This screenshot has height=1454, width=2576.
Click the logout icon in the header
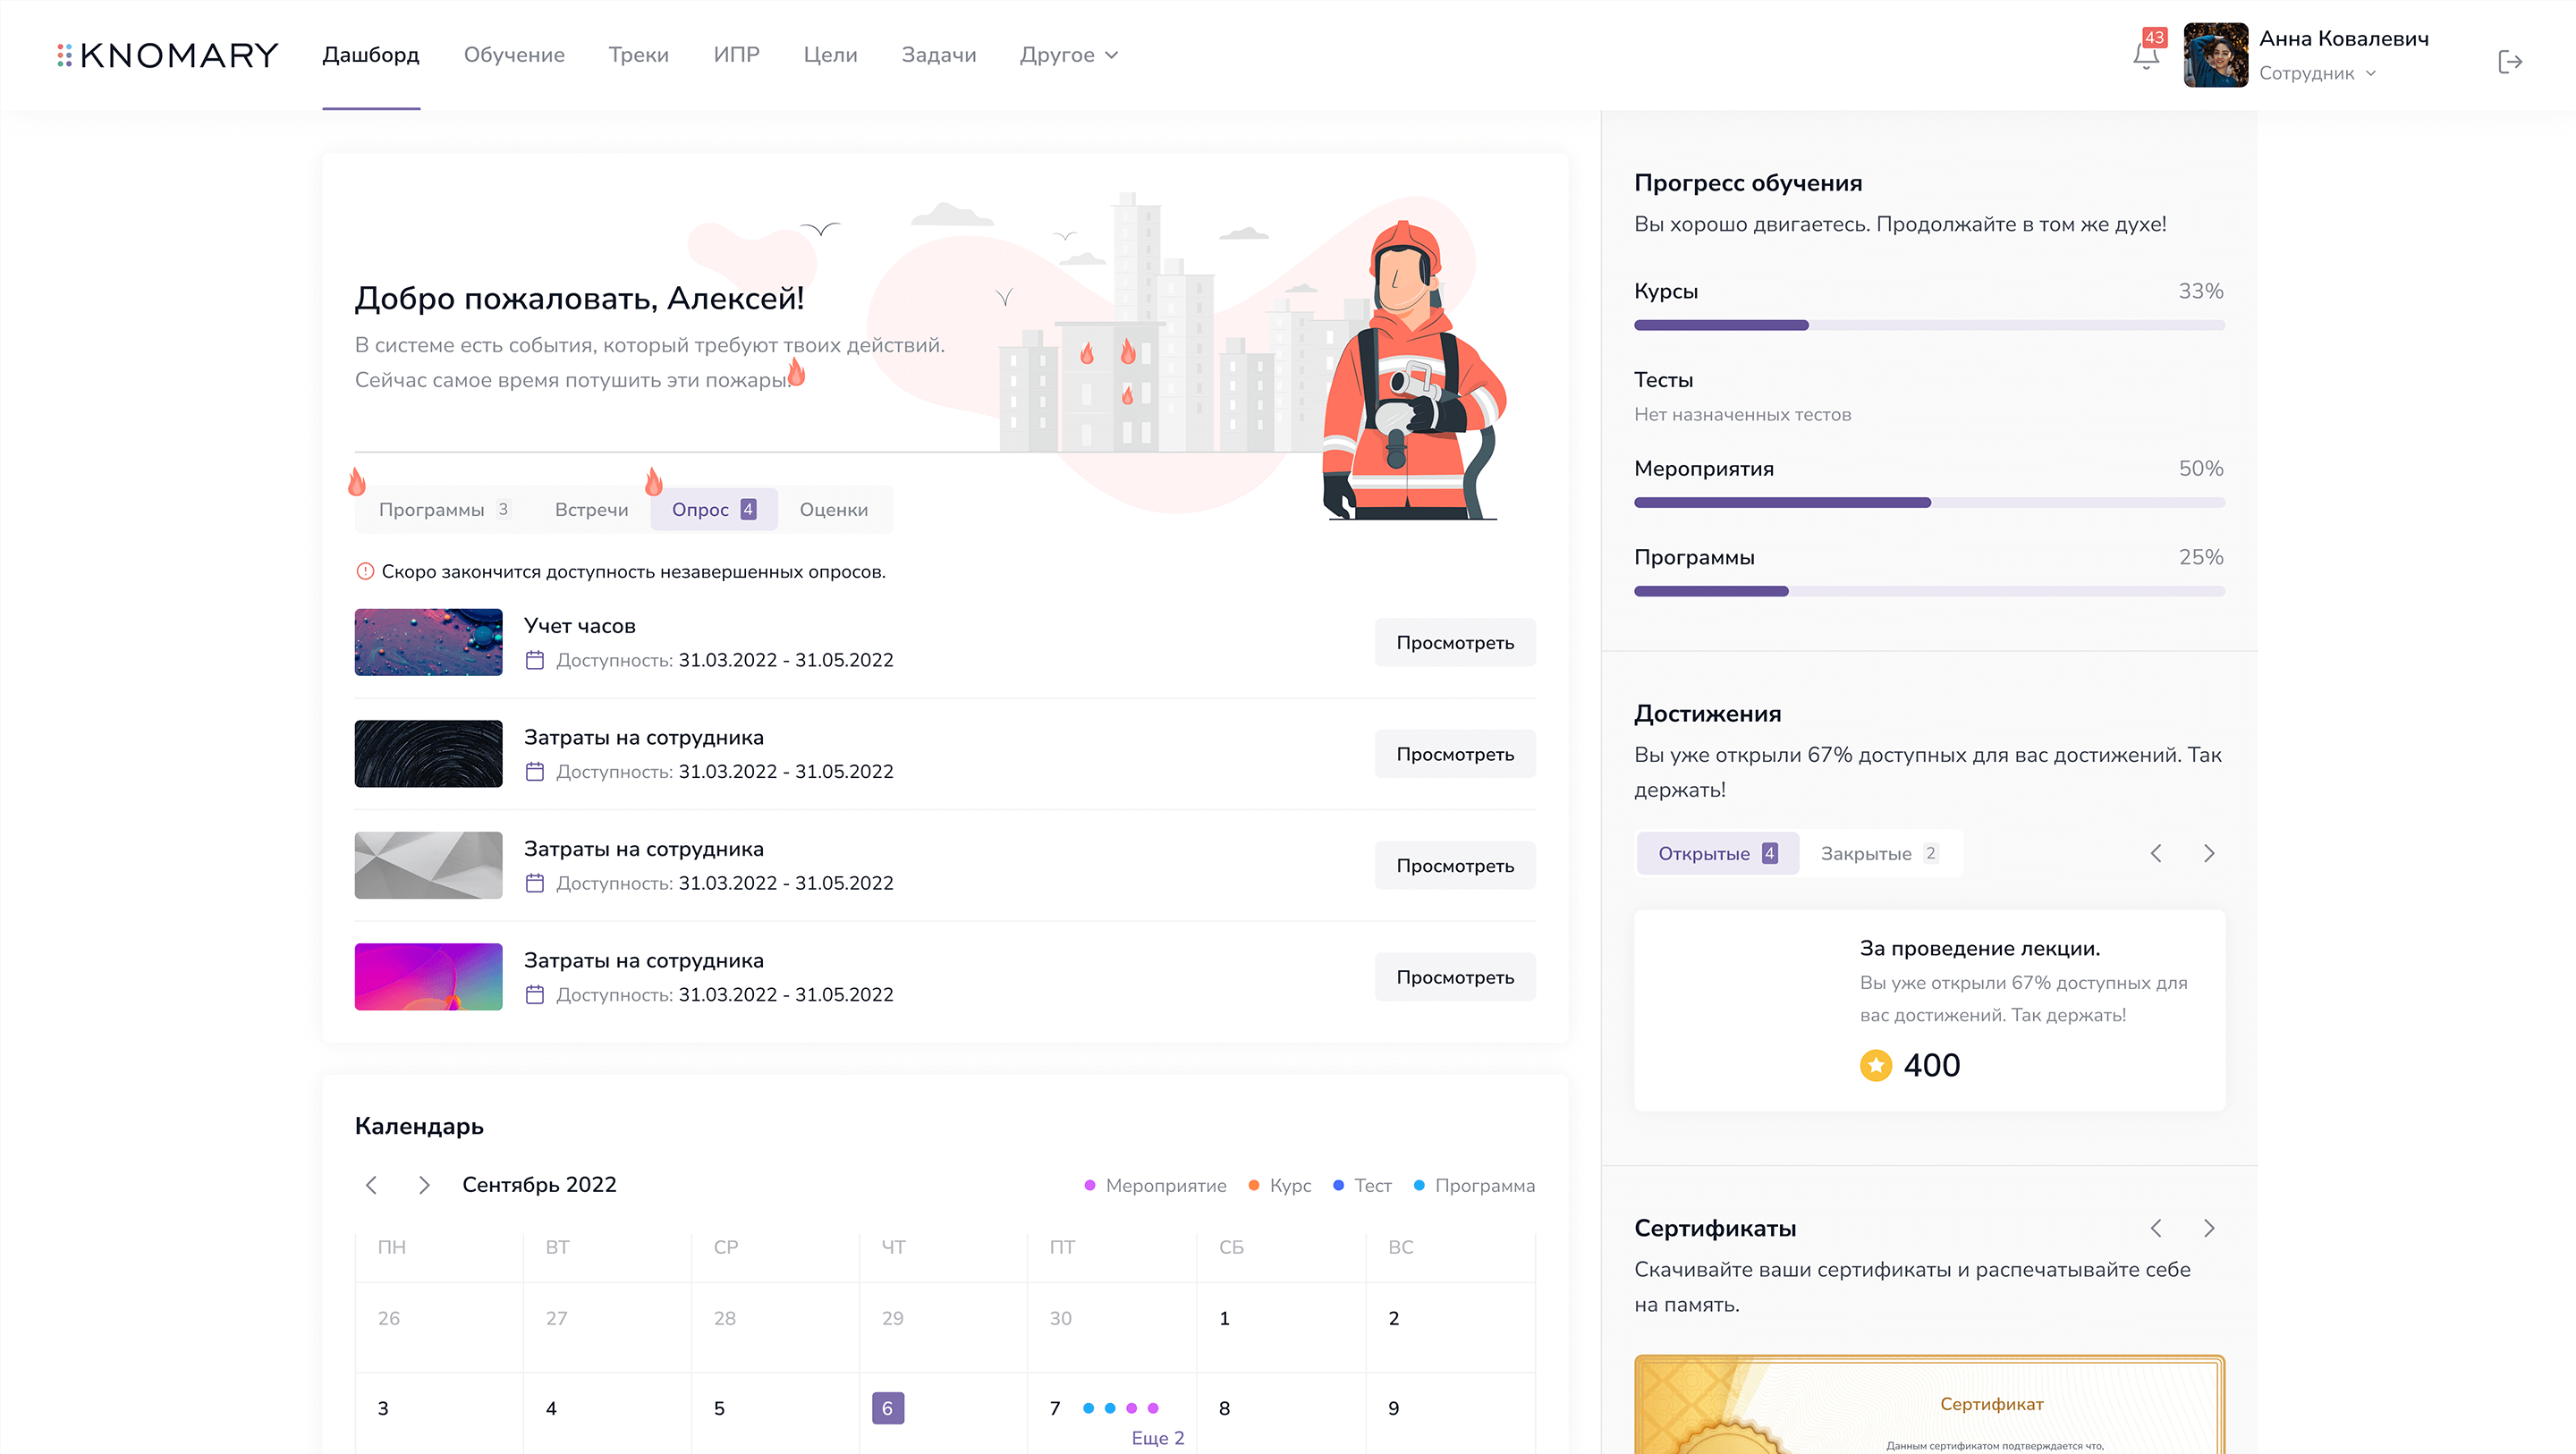click(x=2510, y=62)
